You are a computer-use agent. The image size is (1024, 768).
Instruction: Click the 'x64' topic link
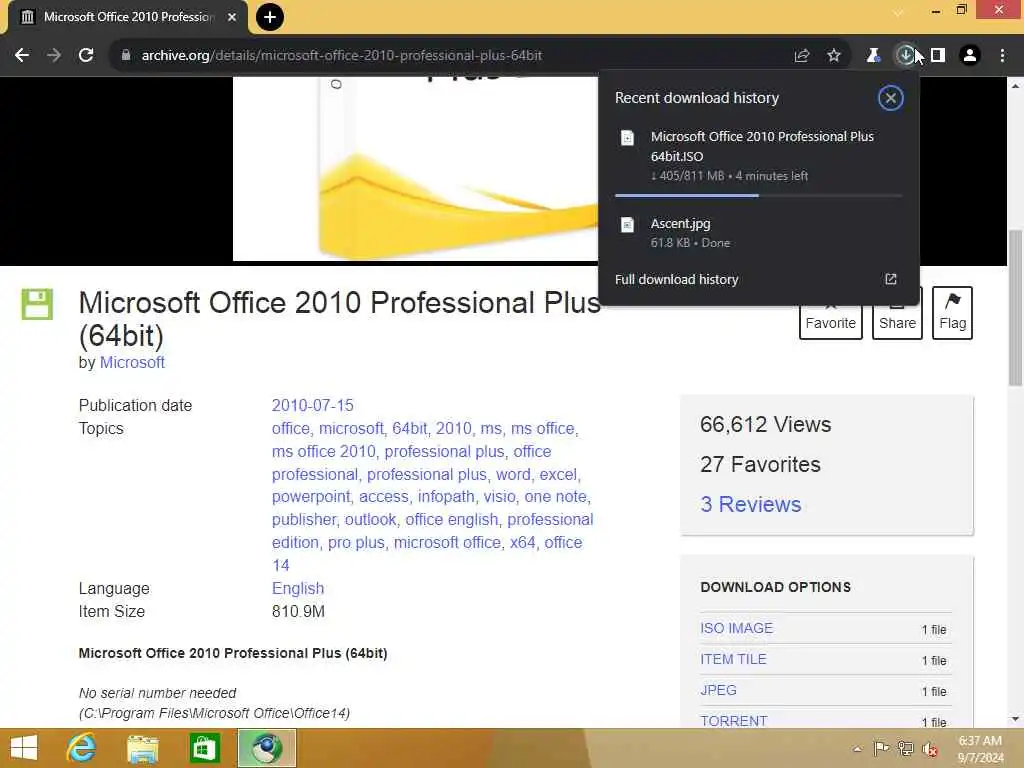click(x=522, y=543)
